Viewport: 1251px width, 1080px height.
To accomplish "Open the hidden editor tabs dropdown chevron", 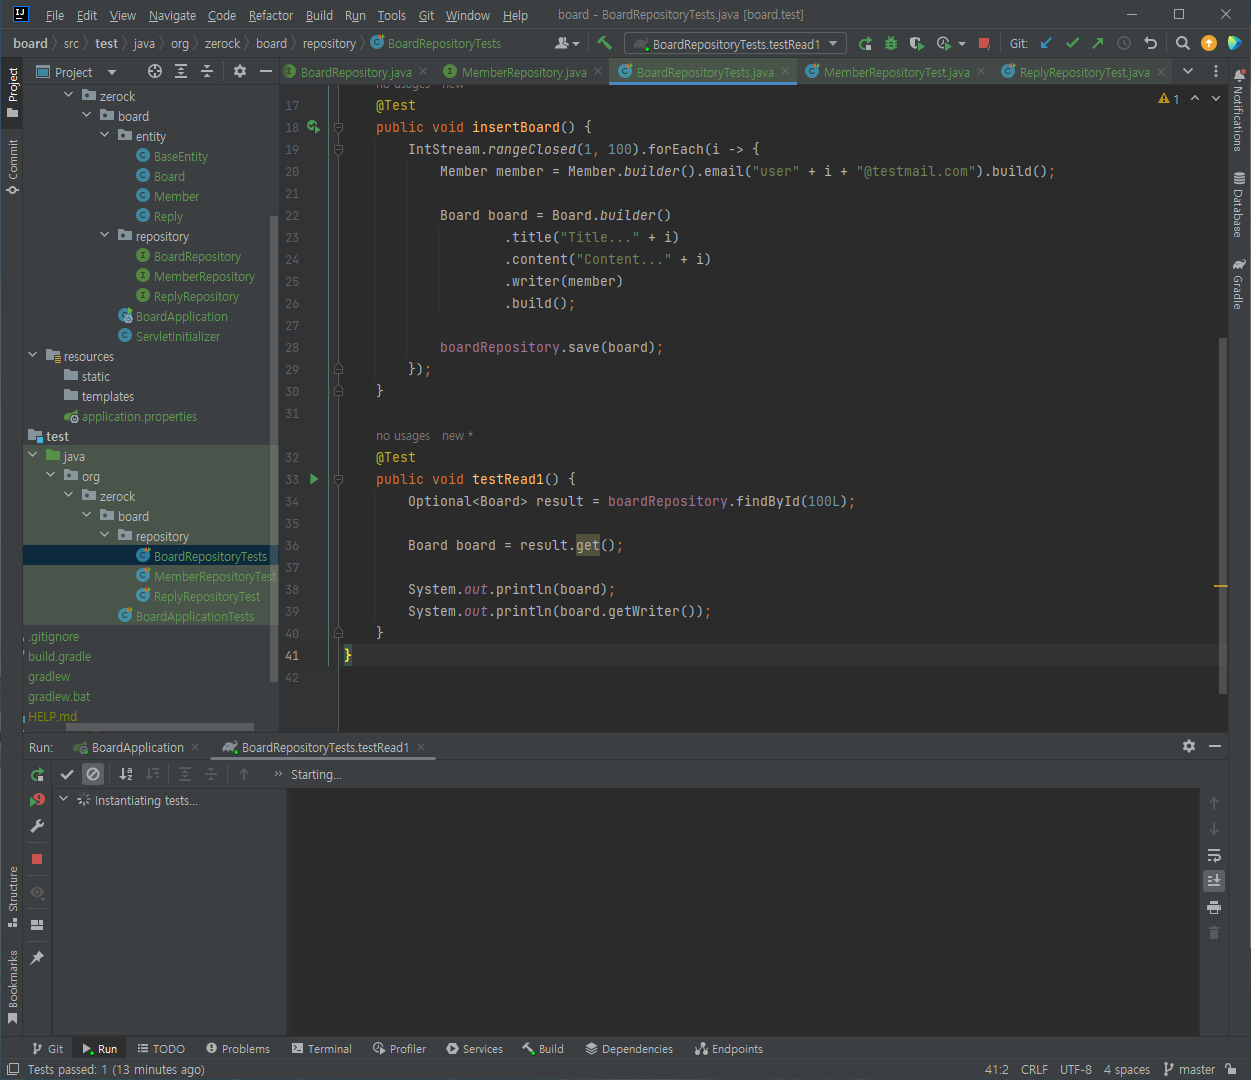I will point(1188,71).
